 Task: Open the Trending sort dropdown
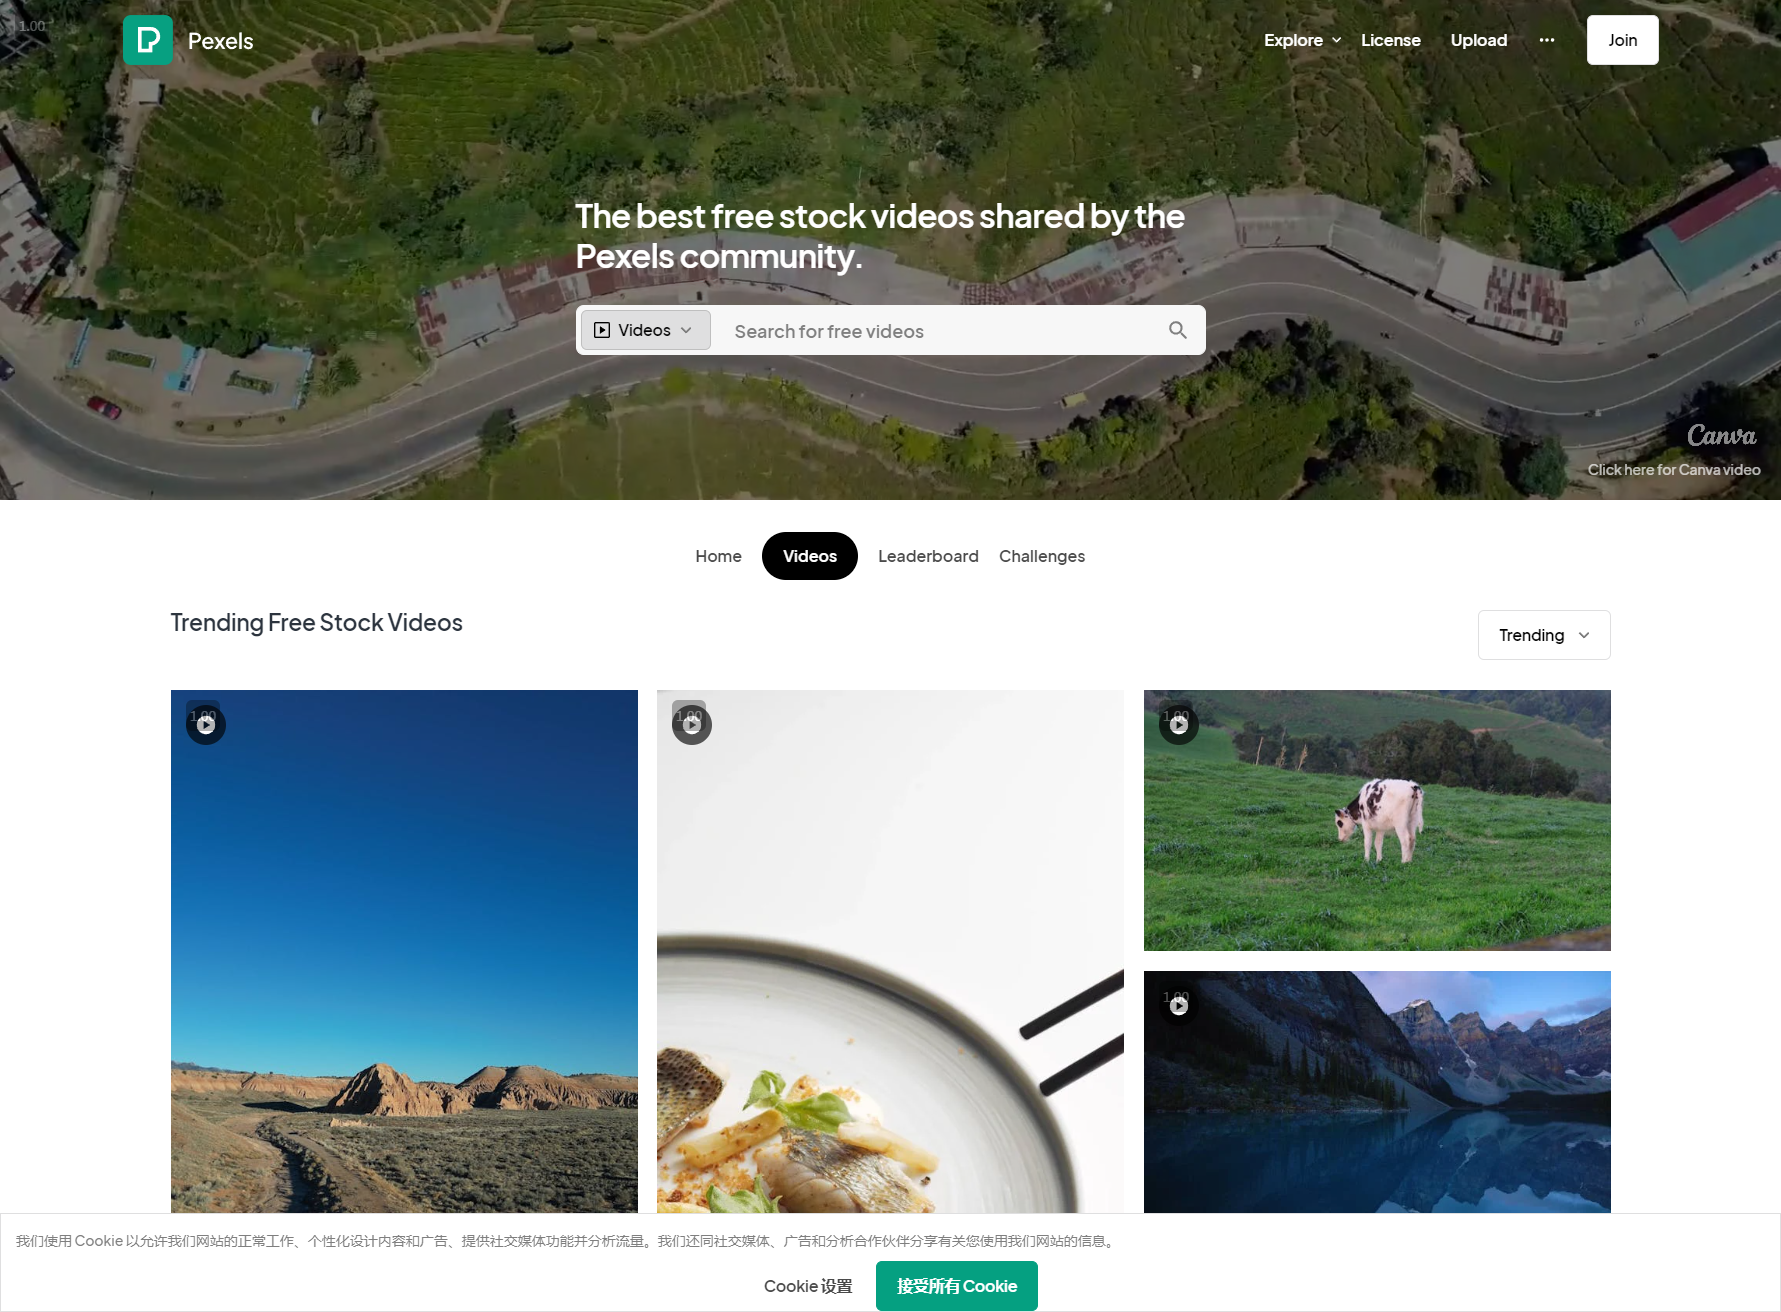tap(1544, 635)
